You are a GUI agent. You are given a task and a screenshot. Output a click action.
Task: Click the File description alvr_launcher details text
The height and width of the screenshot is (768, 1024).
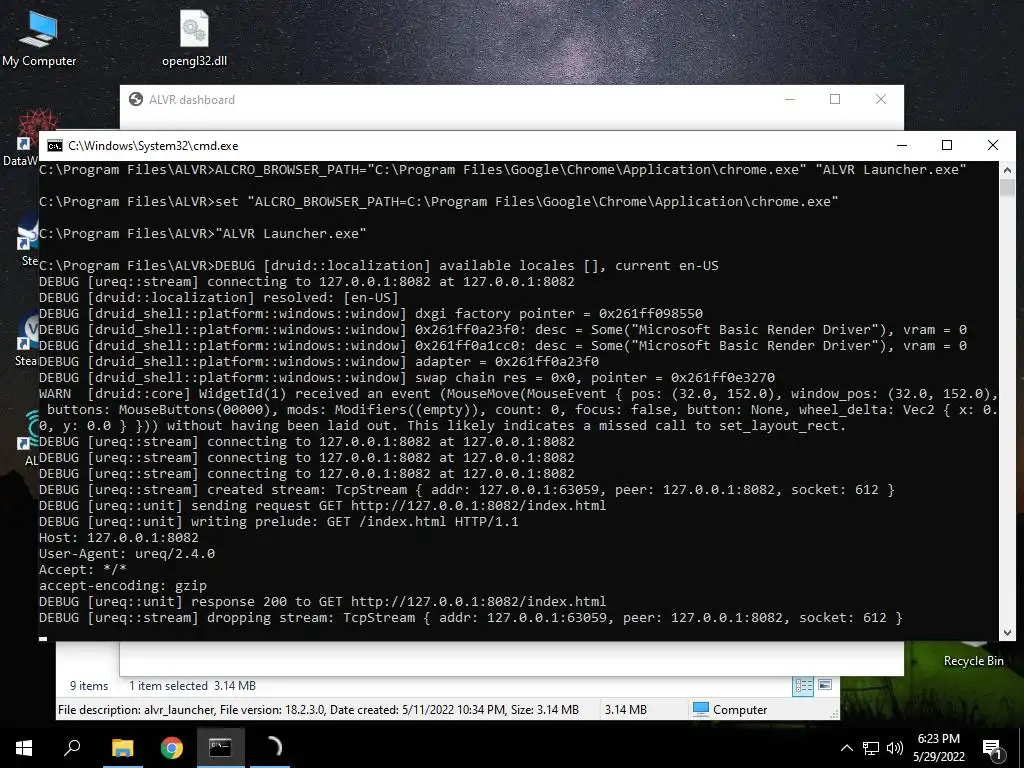tap(318, 709)
